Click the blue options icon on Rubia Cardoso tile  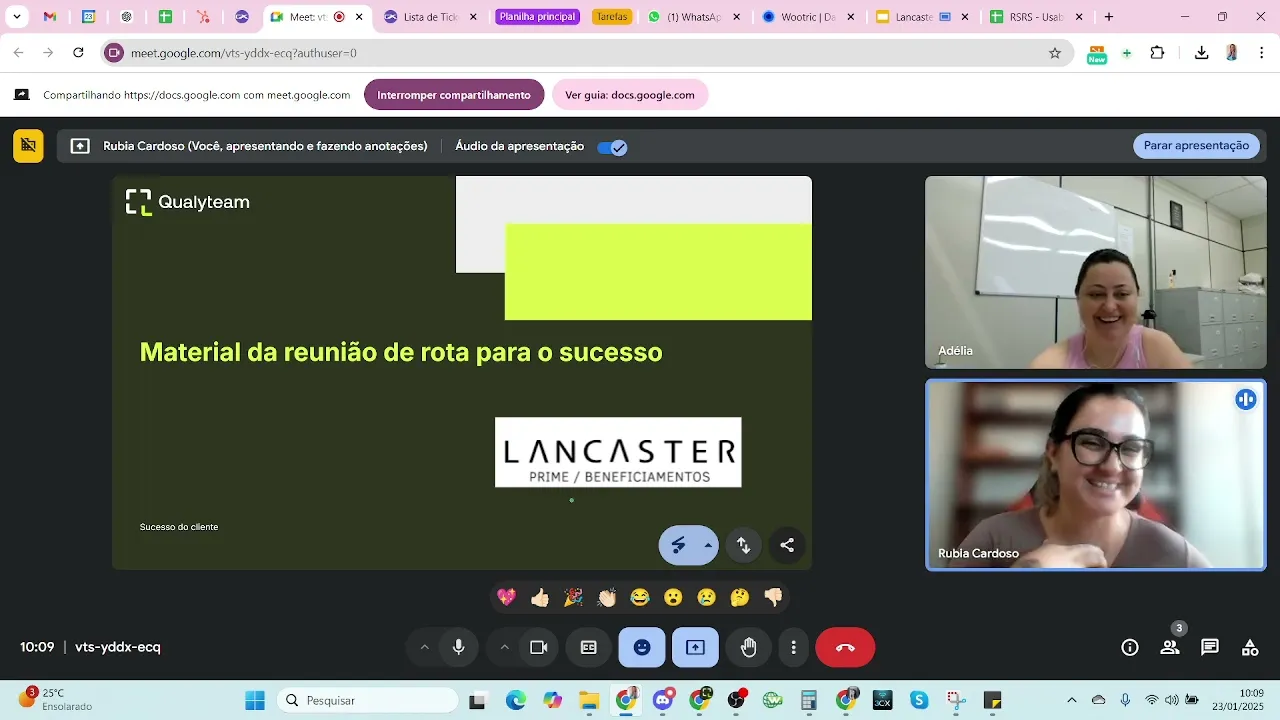(x=1246, y=399)
